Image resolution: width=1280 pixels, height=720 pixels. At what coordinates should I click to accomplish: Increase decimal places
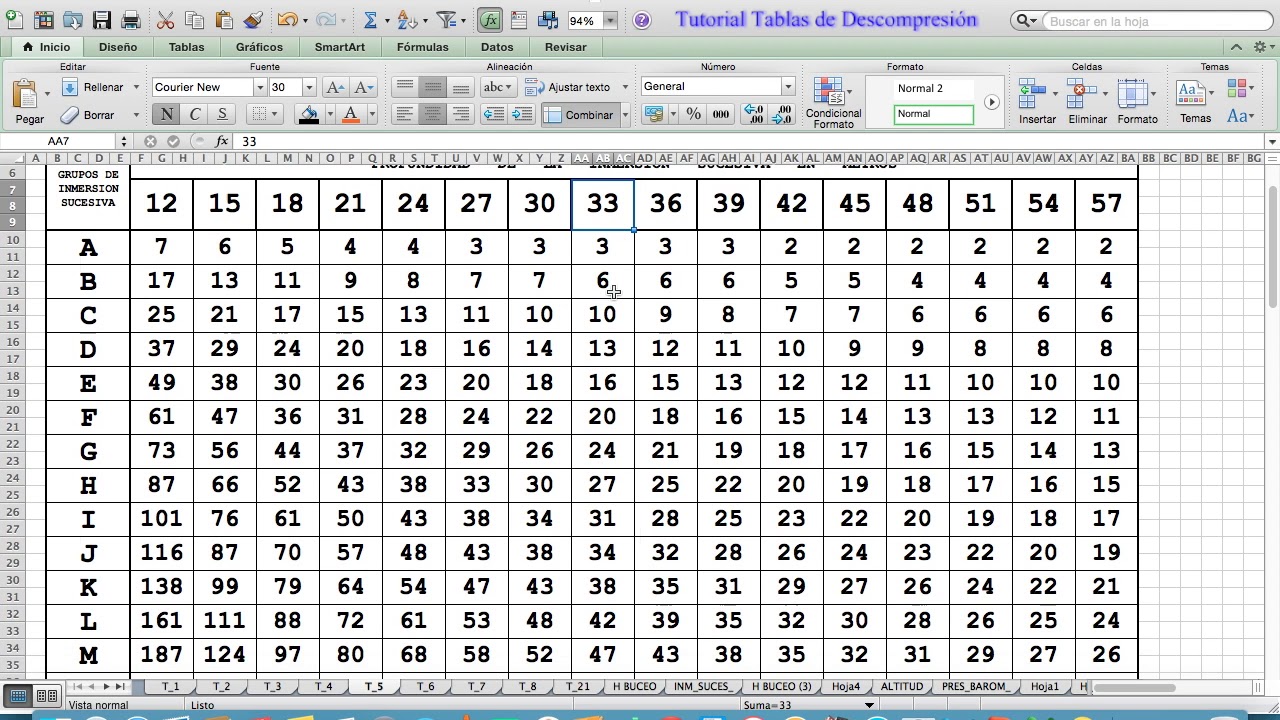pos(754,114)
